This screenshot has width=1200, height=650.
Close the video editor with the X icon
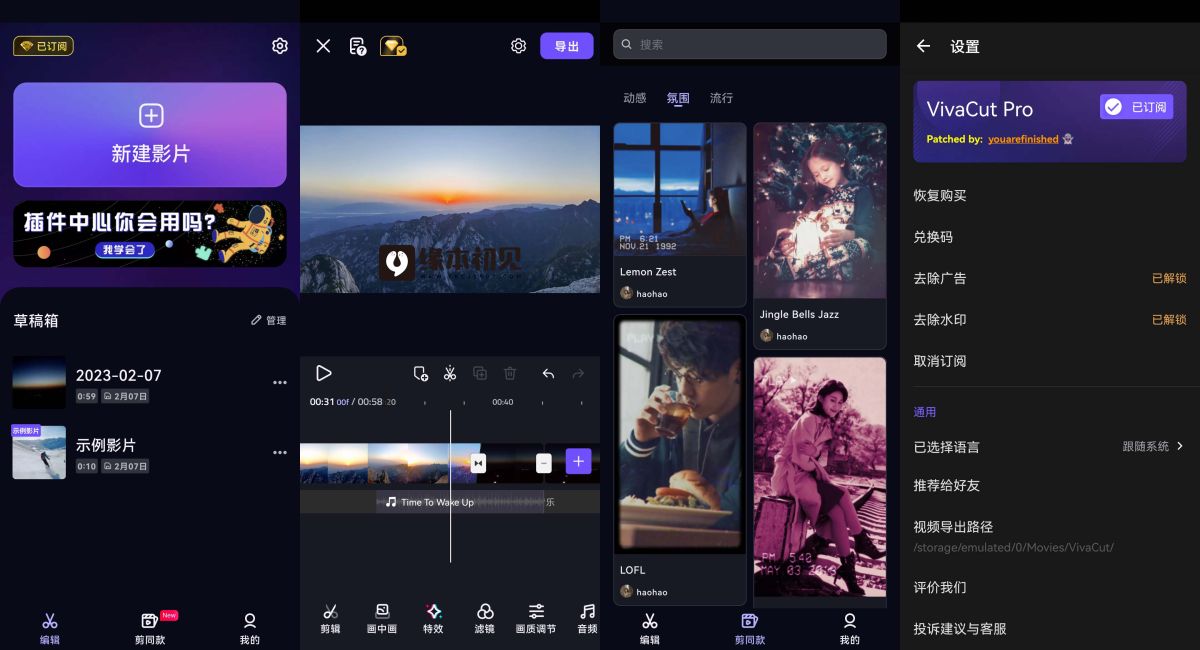click(323, 46)
